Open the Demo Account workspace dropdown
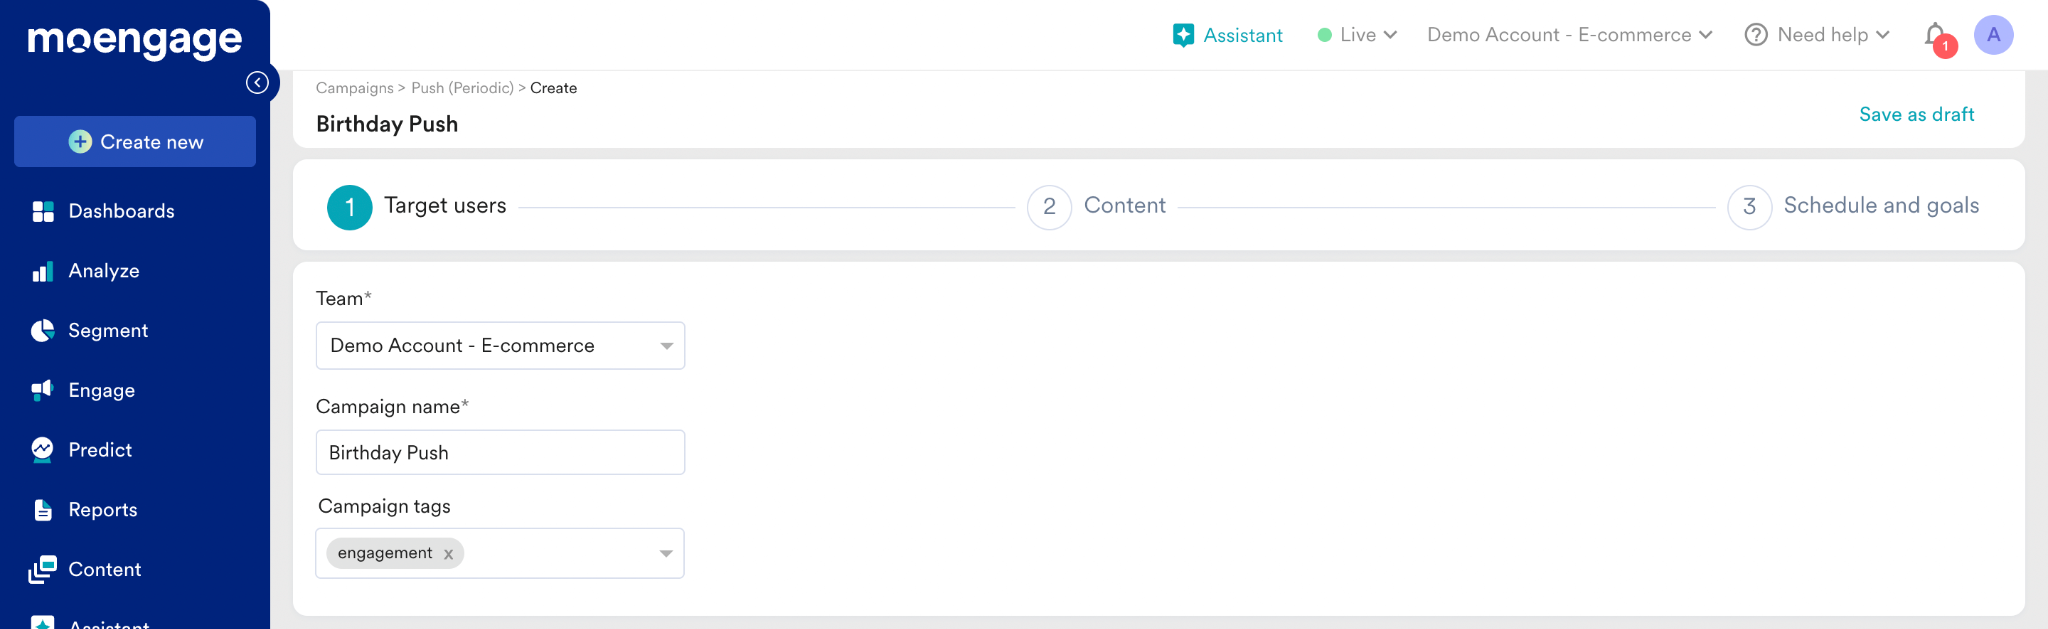Viewport: 2048px width, 629px height. coord(1570,35)
